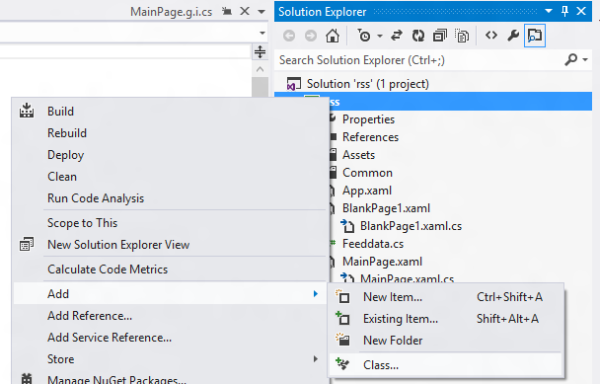Screen dimensions: 600x384
Task: Open Solution Explorer window position dropdown
Action: 548,11
